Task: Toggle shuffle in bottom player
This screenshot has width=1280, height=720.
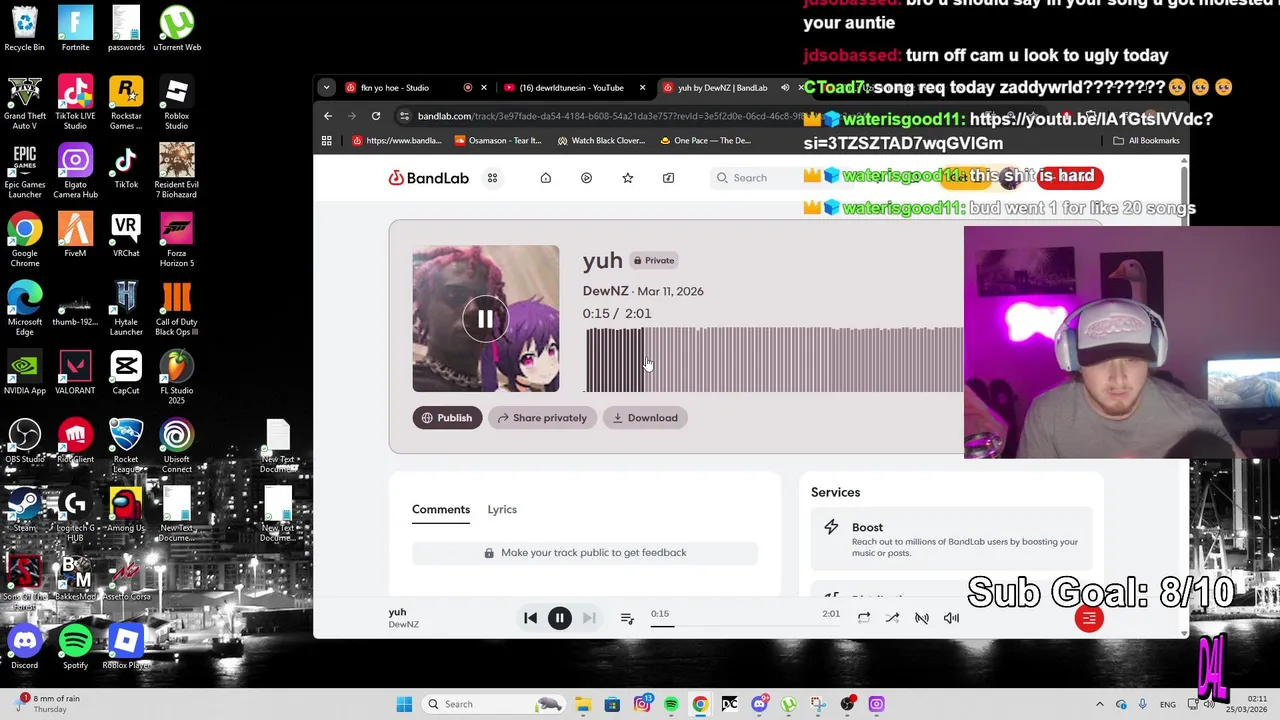Action: click(892, 618)
